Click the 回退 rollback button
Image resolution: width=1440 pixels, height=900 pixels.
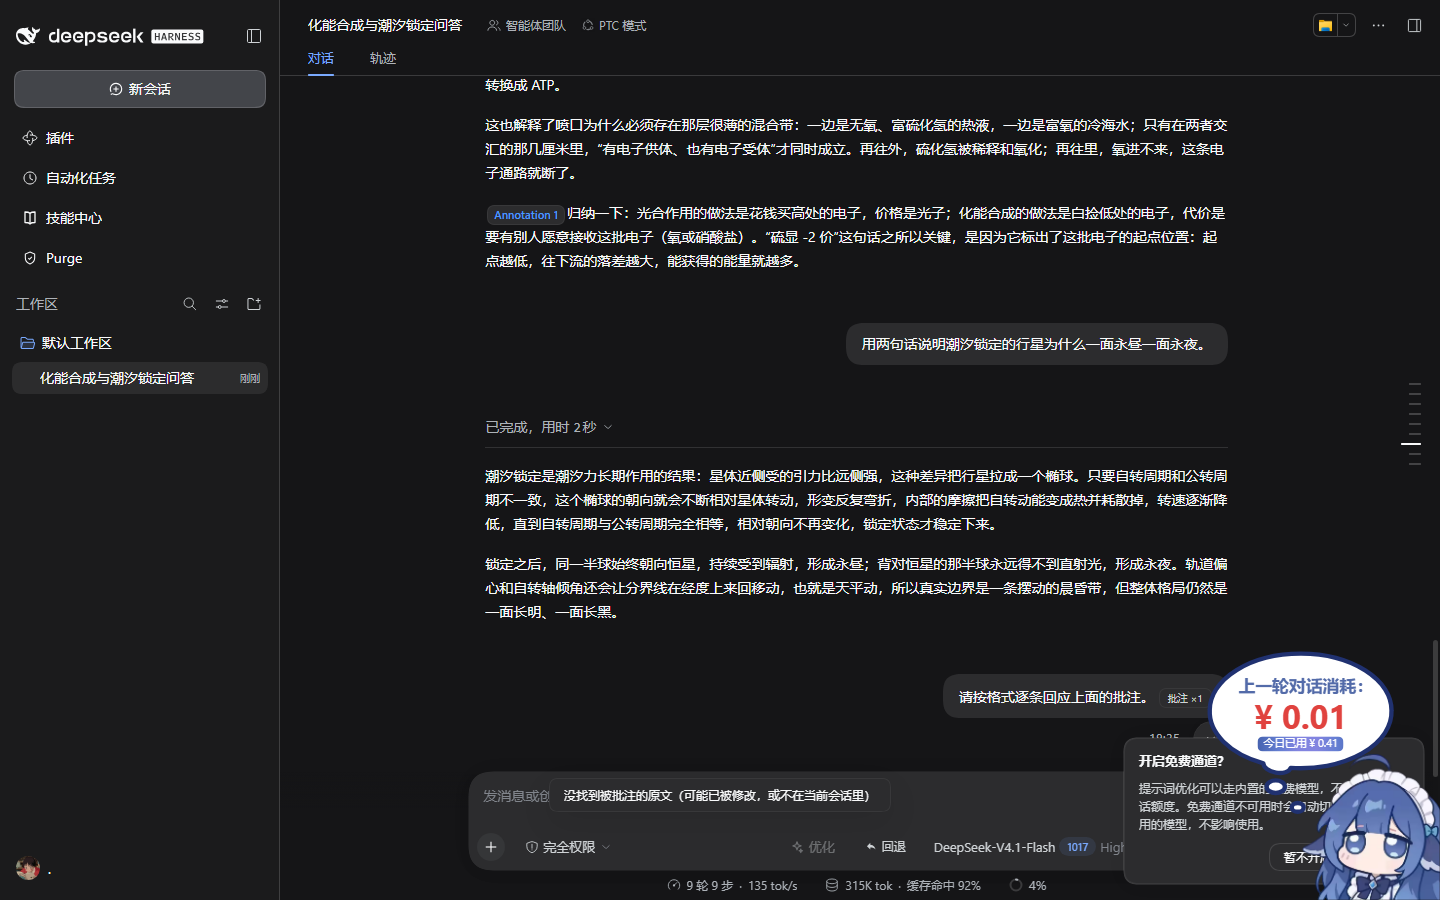point(886,847)
